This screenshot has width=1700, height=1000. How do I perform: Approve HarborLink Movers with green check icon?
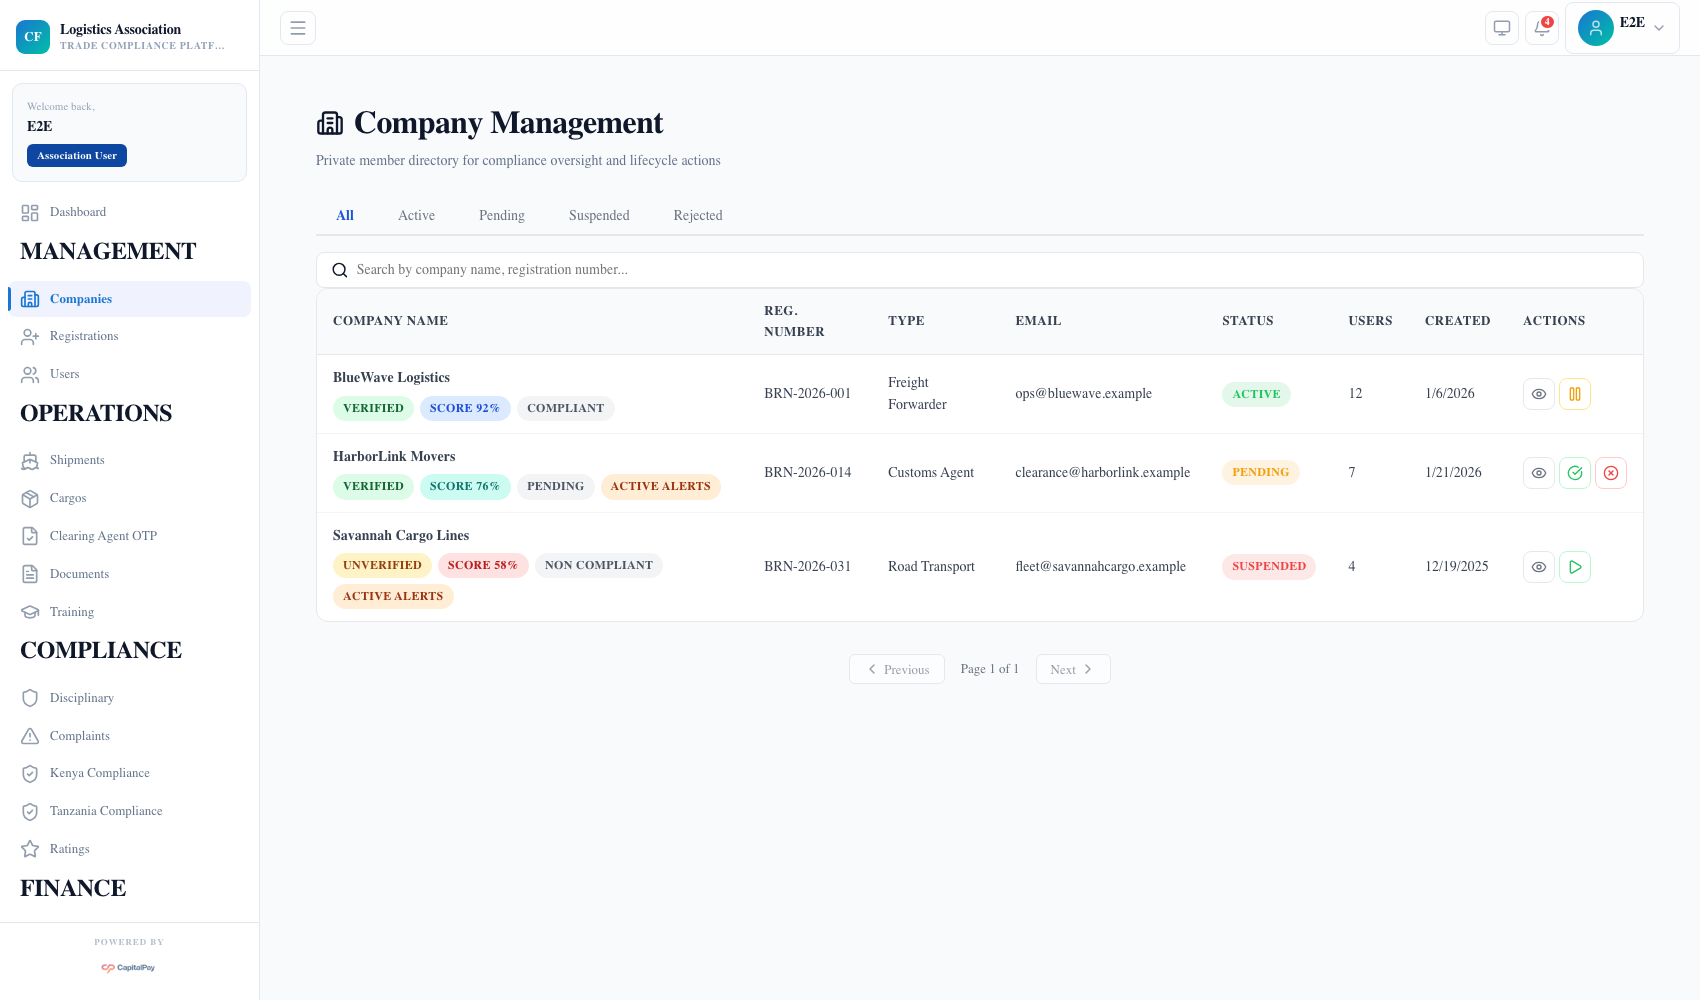1575,473
